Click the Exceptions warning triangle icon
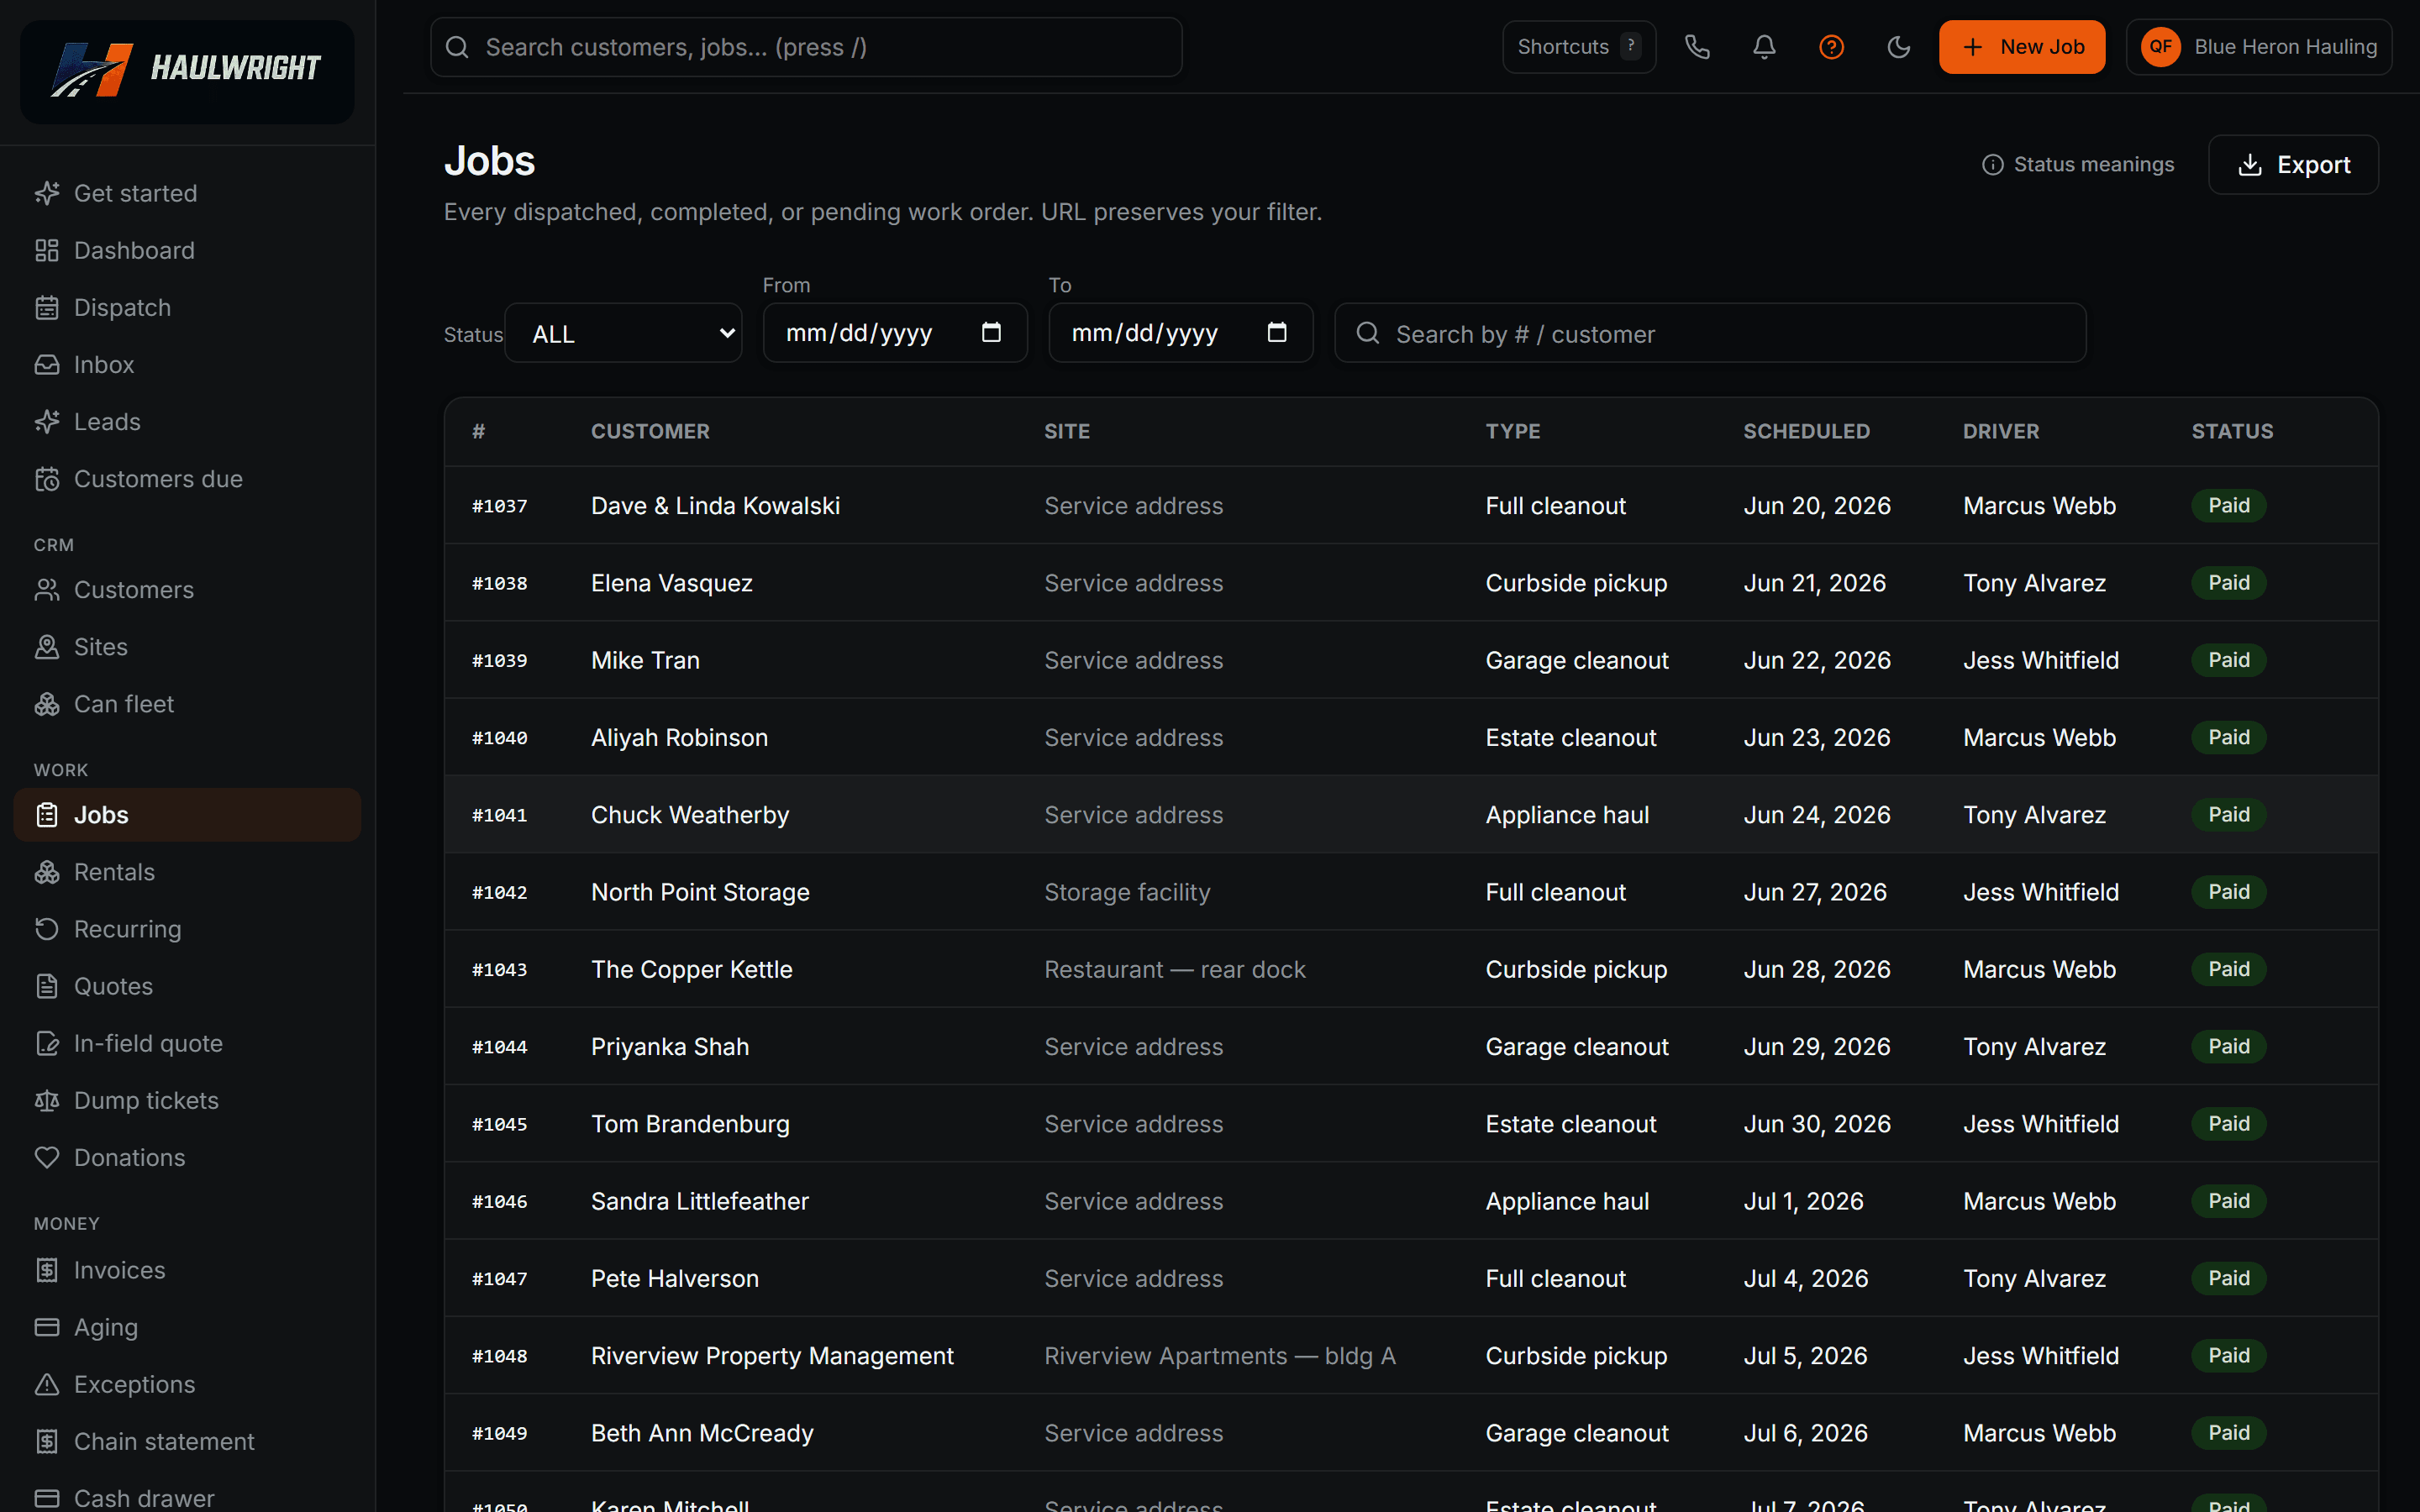Image resolution: width=2420 pixels, height=1512 pixels. pos(47,1384)
